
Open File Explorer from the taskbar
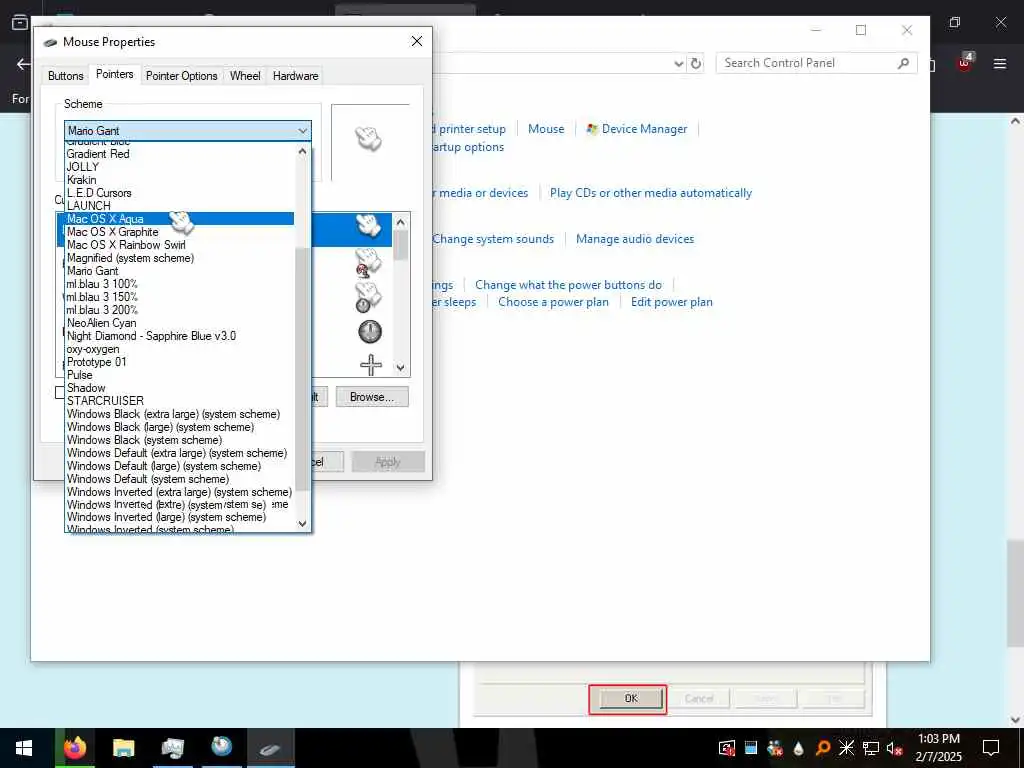pyautogui.click(x=123, y=748)
